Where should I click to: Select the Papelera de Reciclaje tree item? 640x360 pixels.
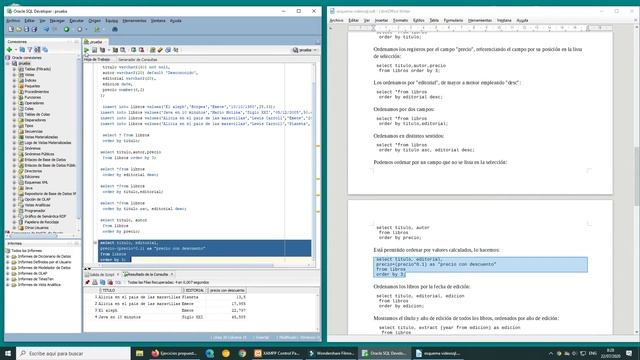point(42,222)
